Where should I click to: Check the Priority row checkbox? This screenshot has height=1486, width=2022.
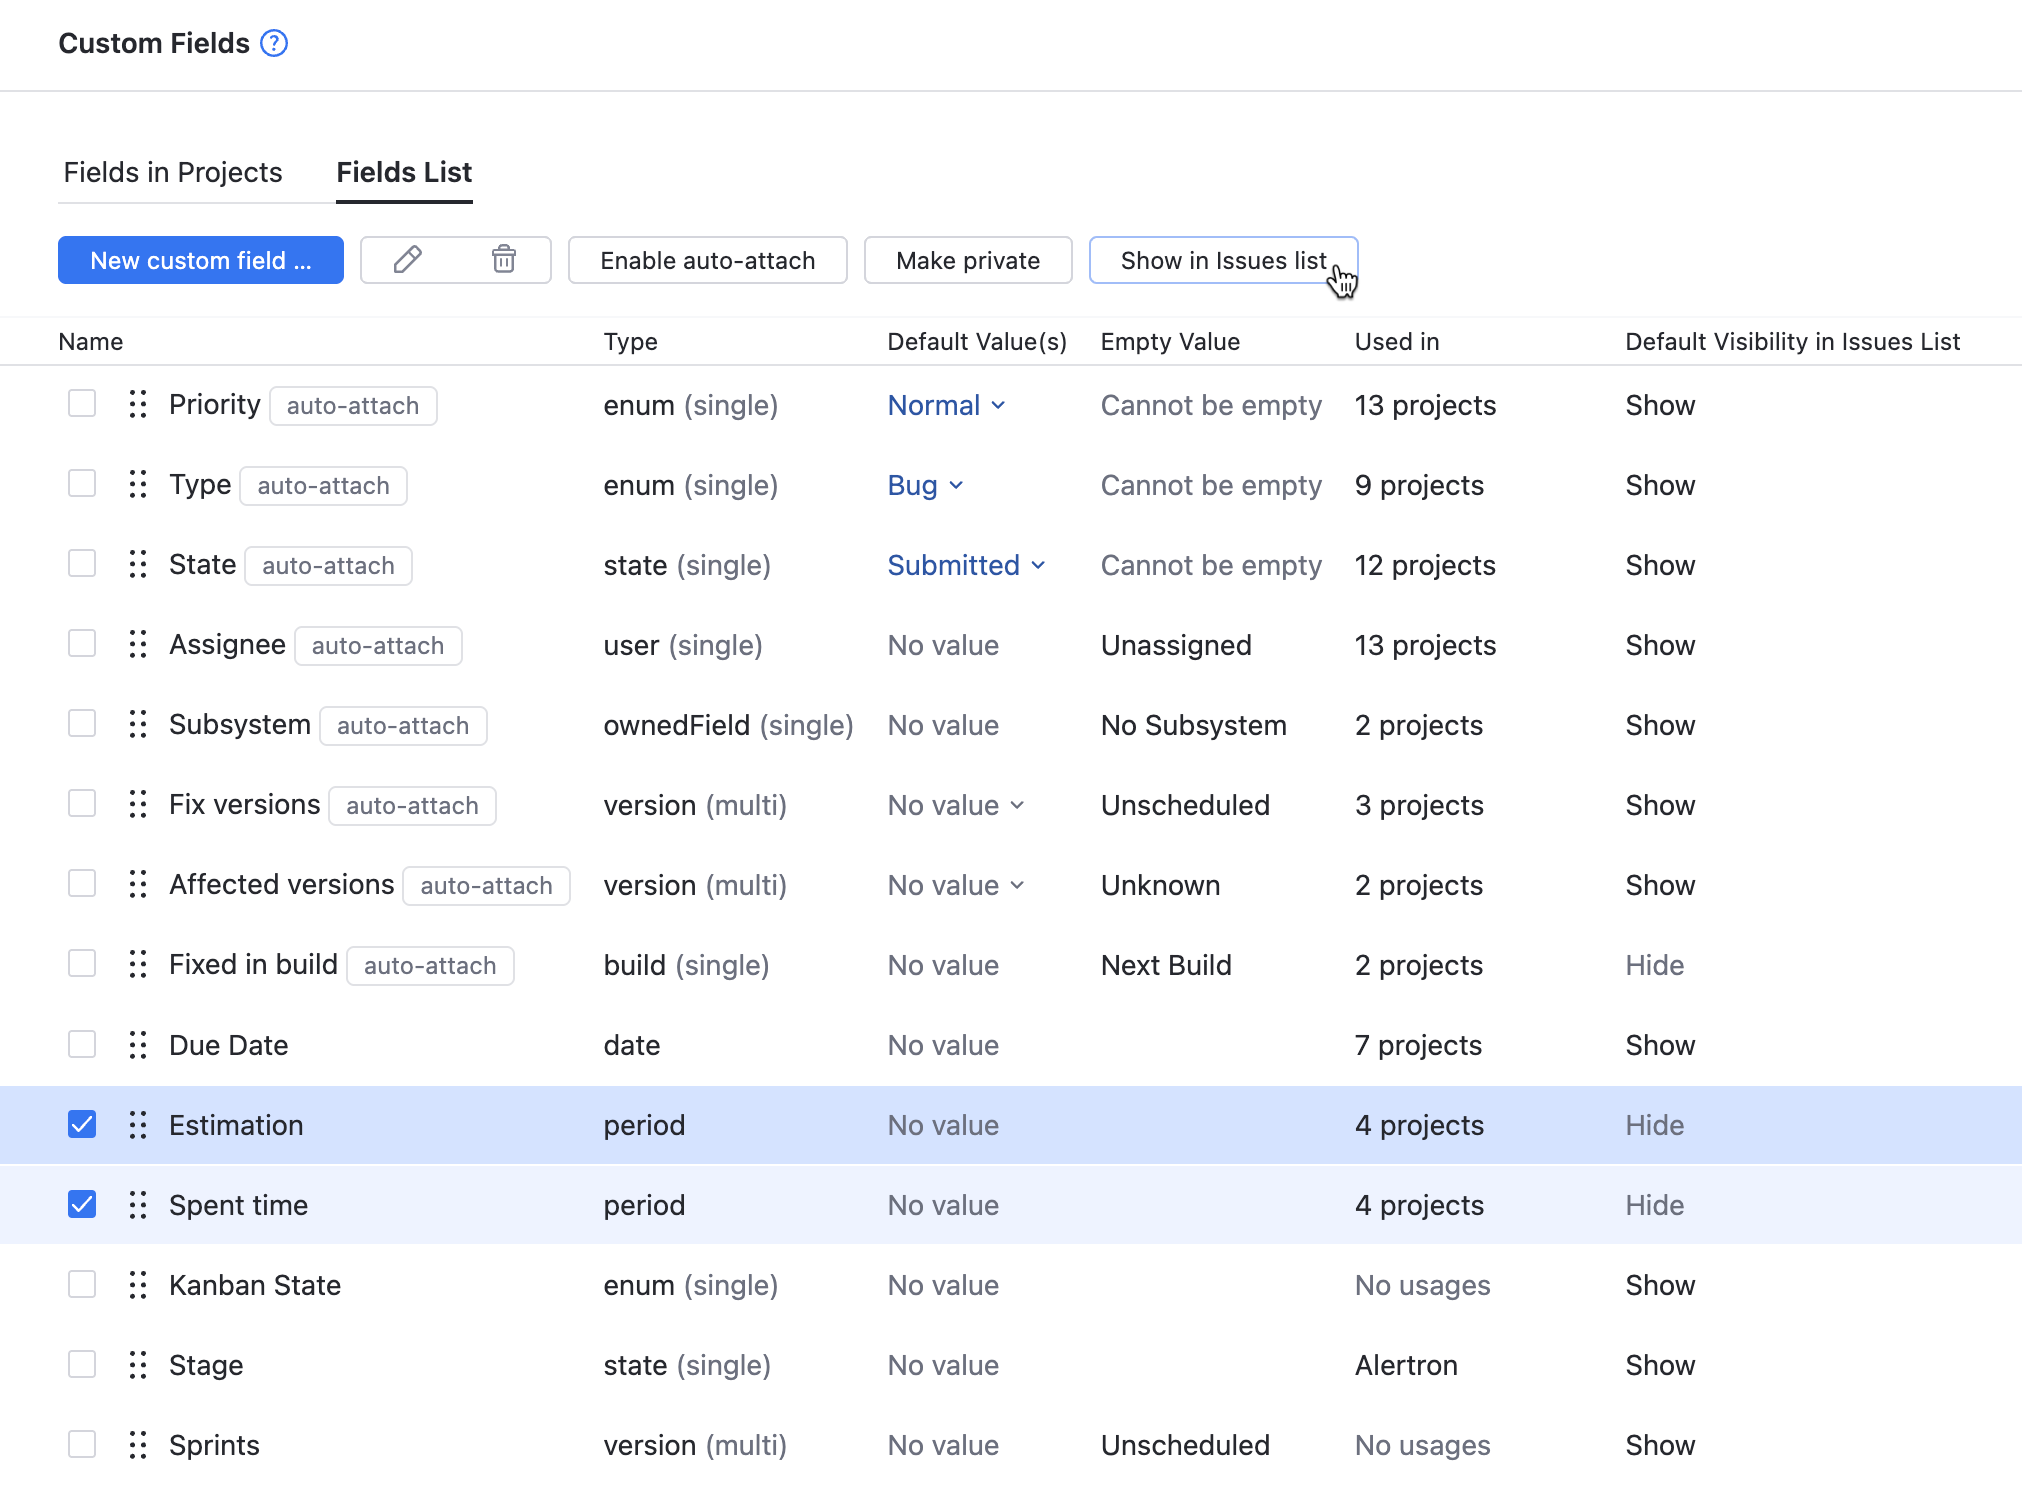pyautogui.click(x=81, y=404)
